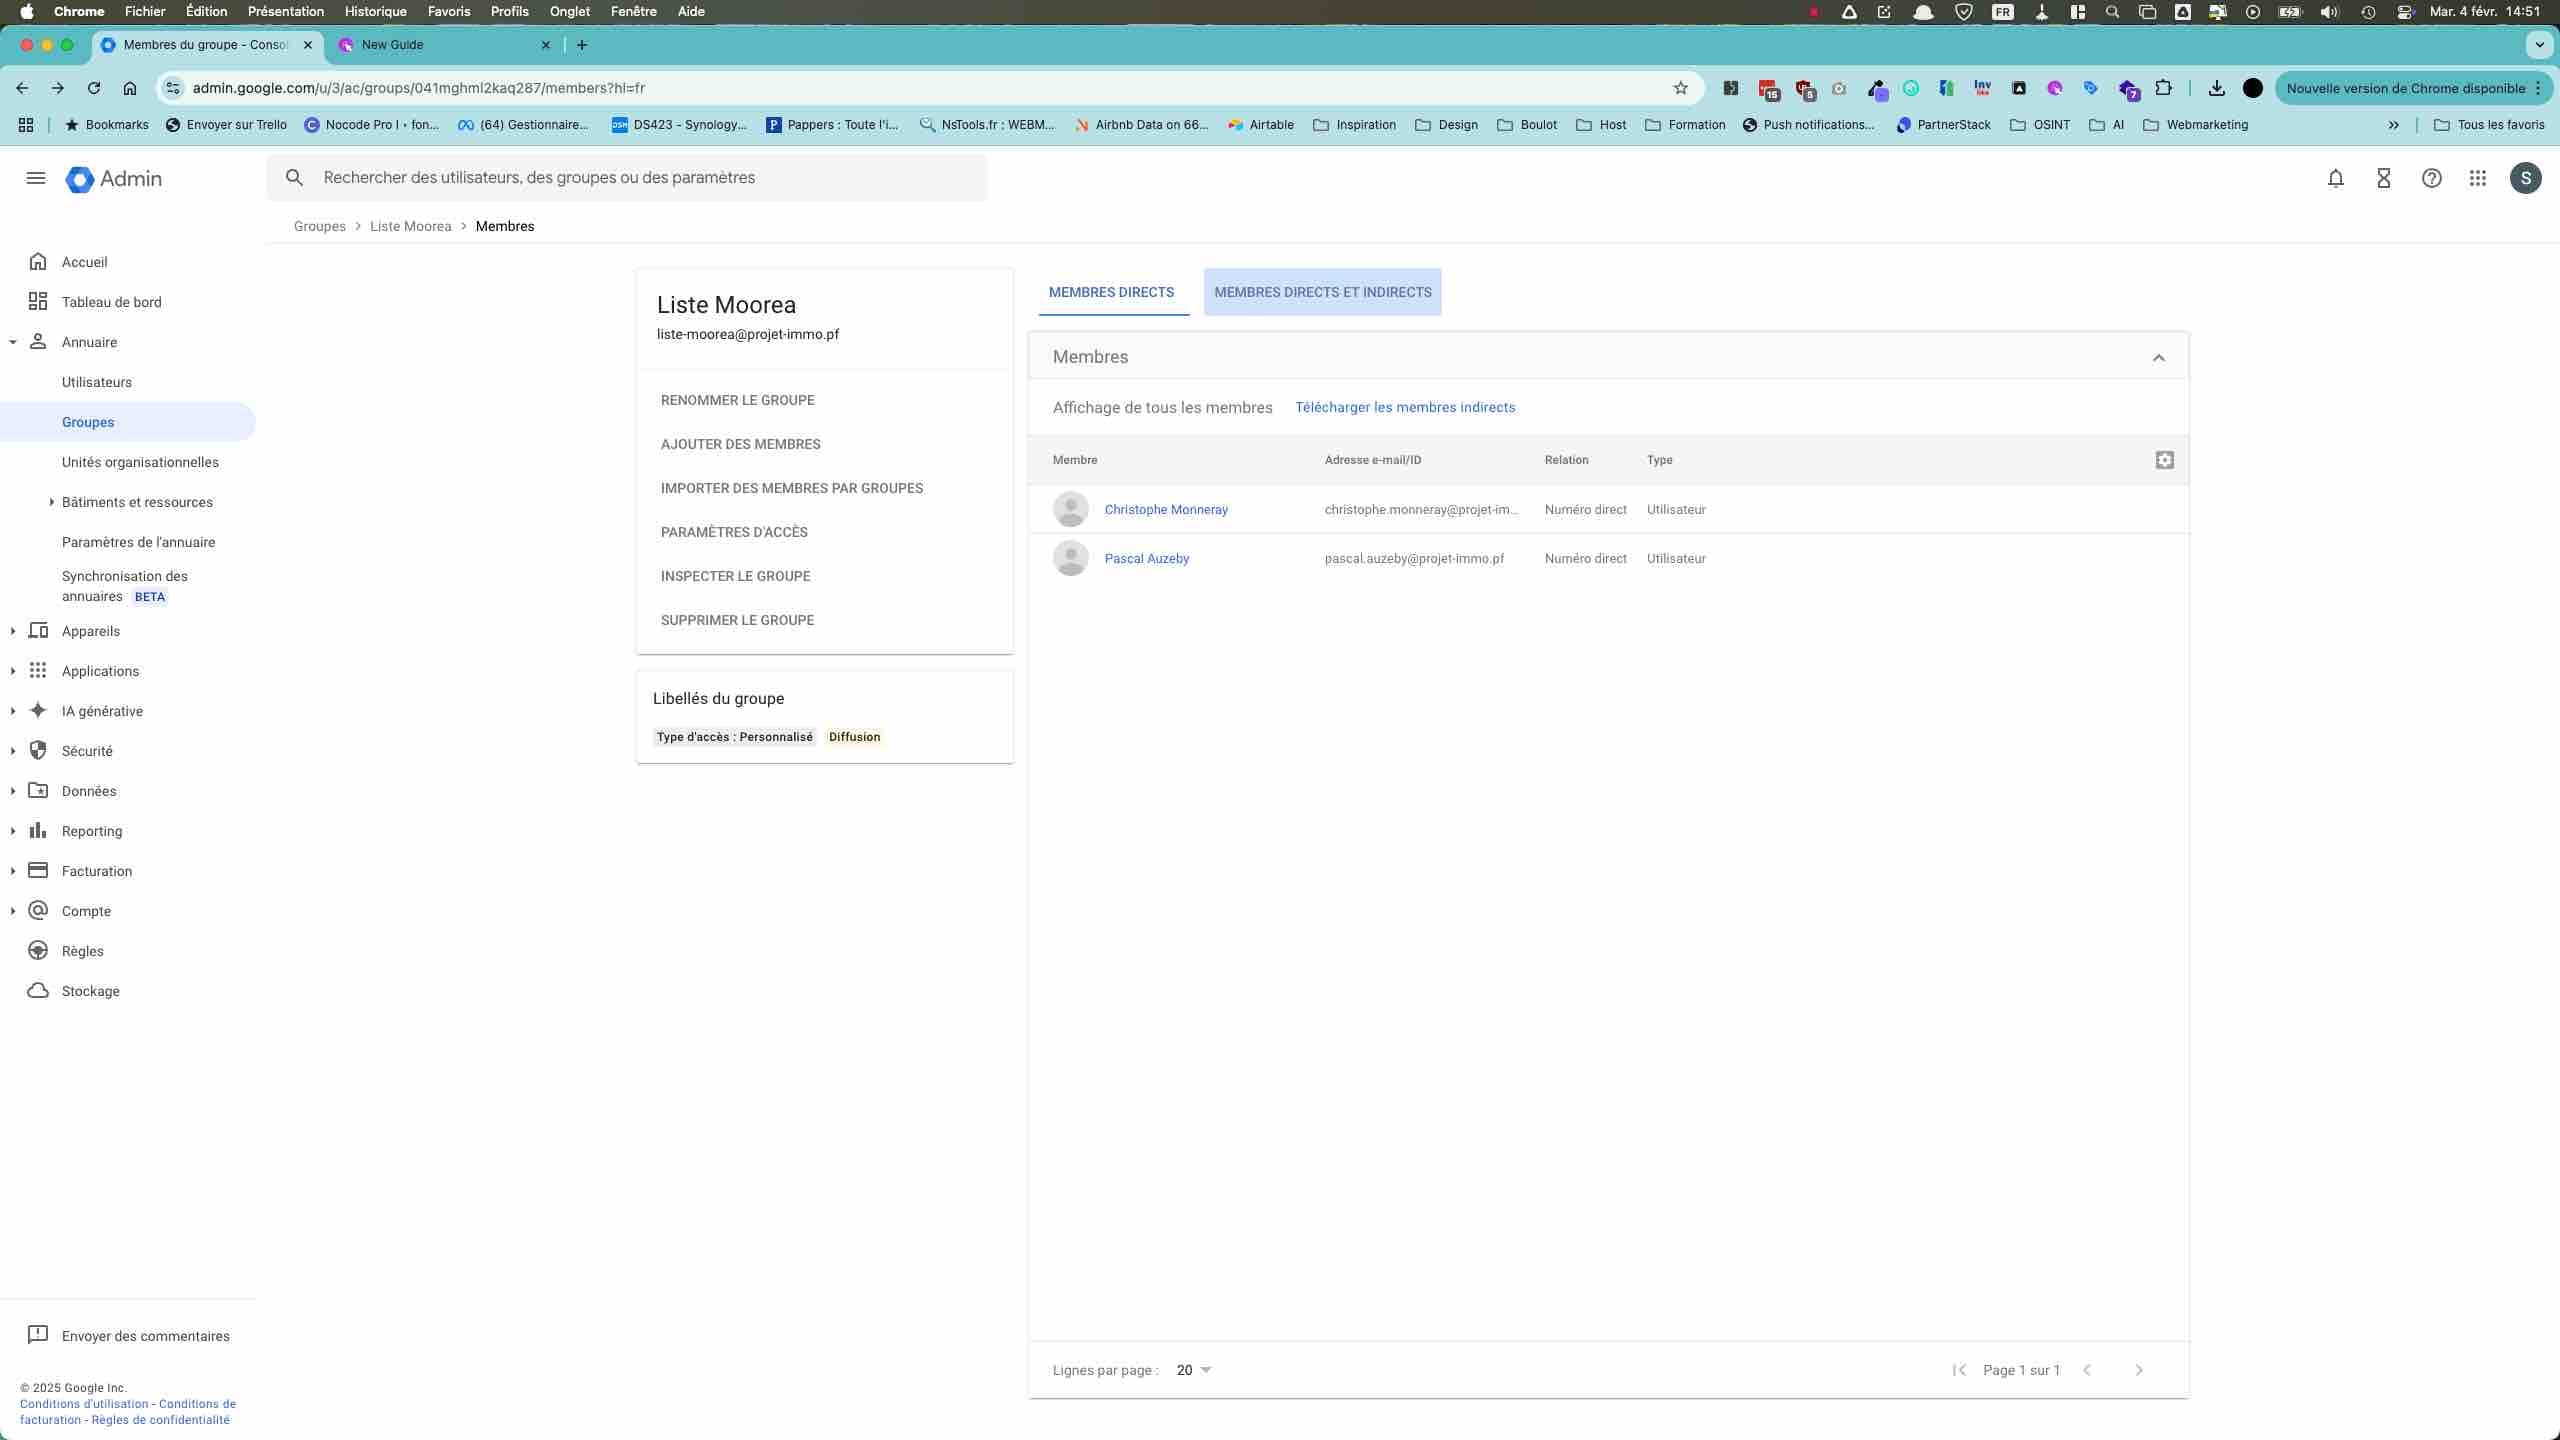The image size is (2560, 1440).
Task: Expand the Appareils sidebar section
Action: [x=13, y=631]
